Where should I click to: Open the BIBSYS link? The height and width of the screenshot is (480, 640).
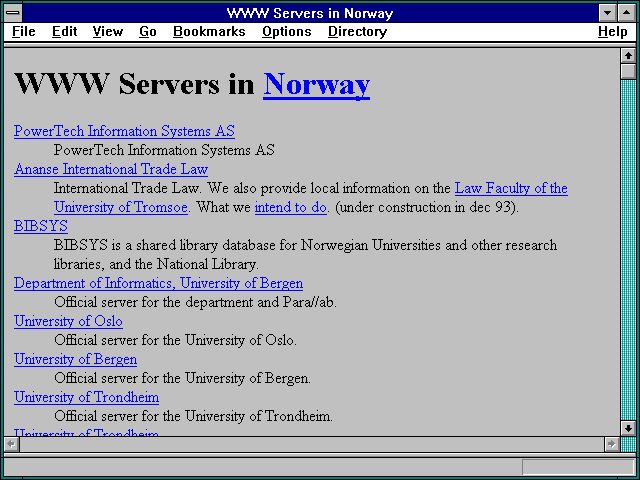click(x=41, y=226)
